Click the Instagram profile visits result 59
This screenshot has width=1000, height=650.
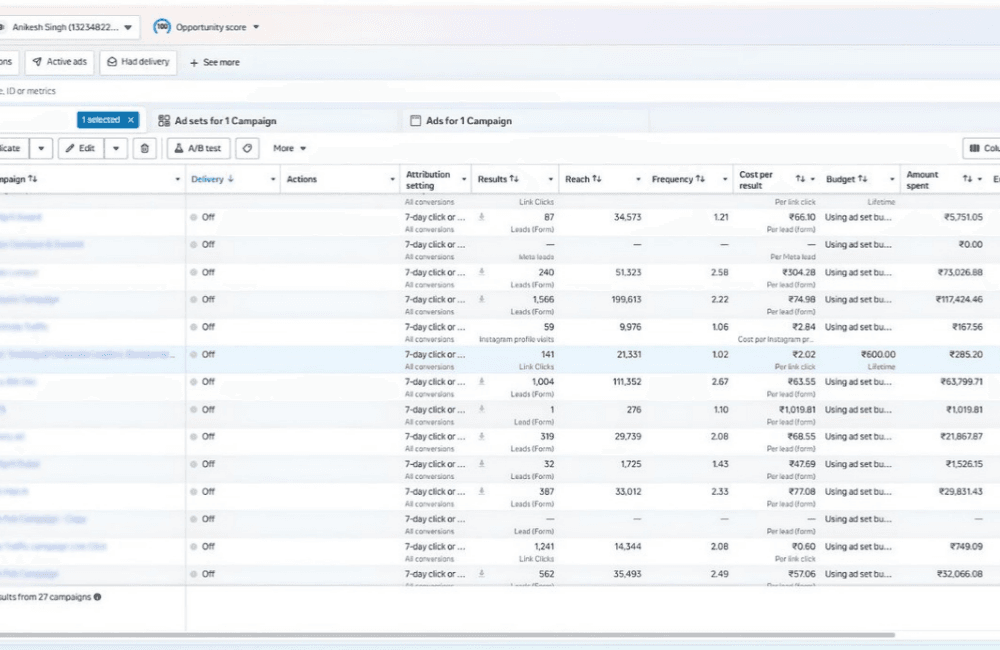[x=548, y=327]
